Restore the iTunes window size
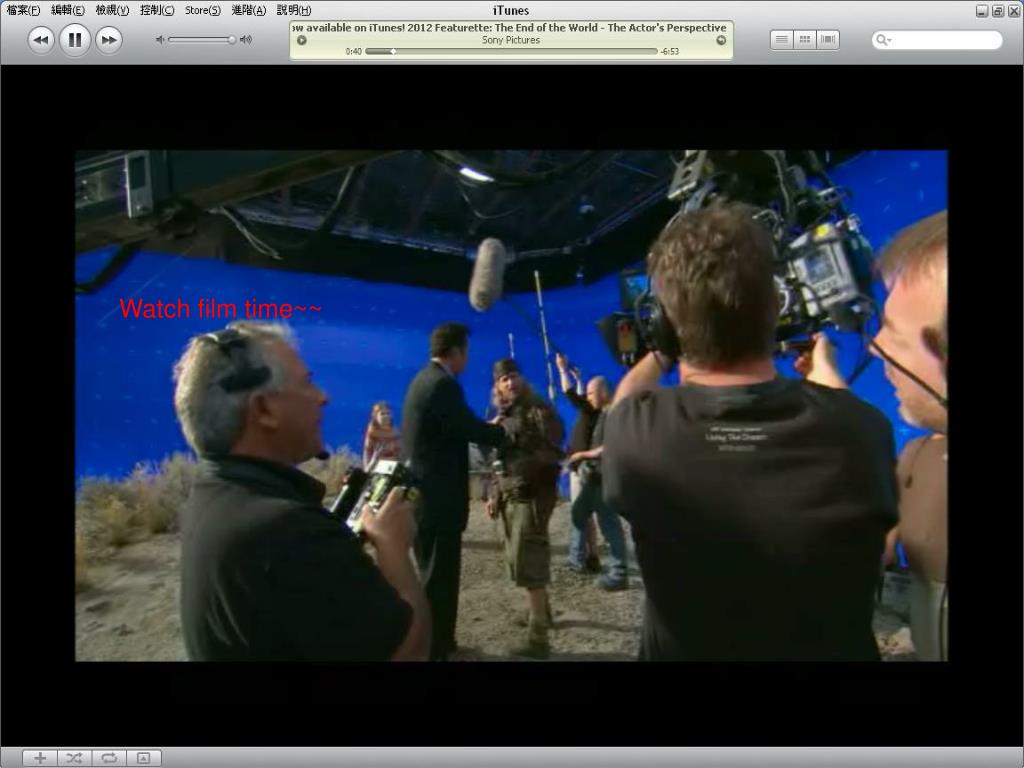 (998, 10)
